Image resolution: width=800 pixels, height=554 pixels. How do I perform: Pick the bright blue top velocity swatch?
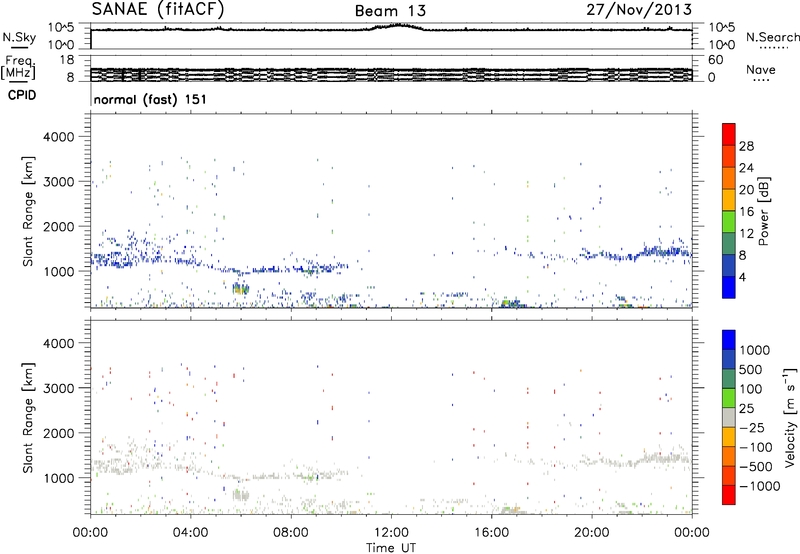point(729,340)
